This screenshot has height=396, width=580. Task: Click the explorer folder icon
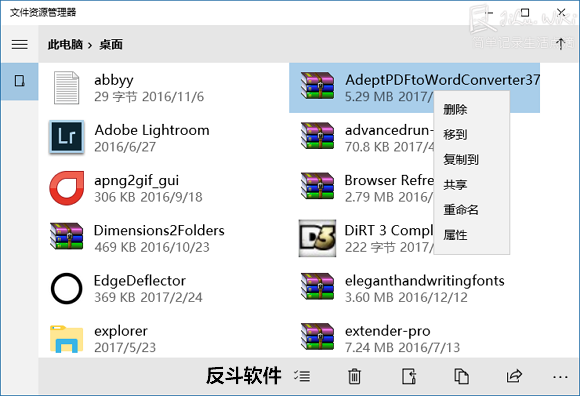point(67,338)
